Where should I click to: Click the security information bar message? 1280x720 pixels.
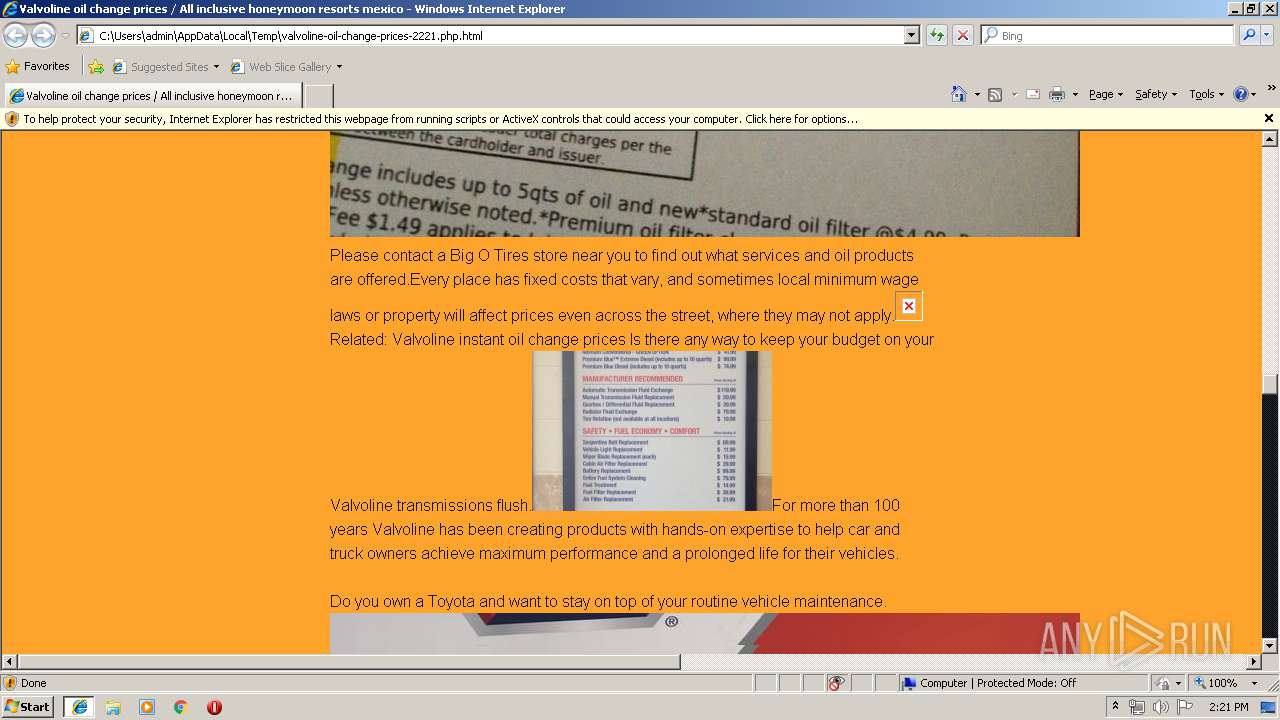[x=440, y=119]
